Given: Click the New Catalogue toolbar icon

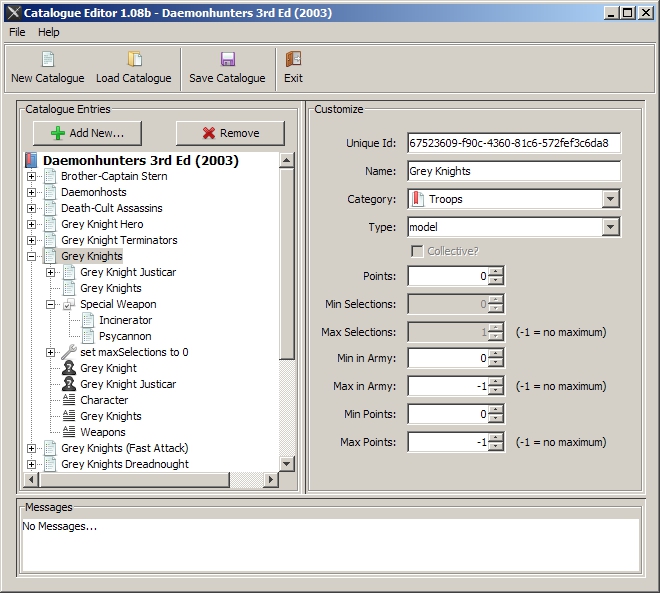Looking at the screenshot, I should coord(48,59).
